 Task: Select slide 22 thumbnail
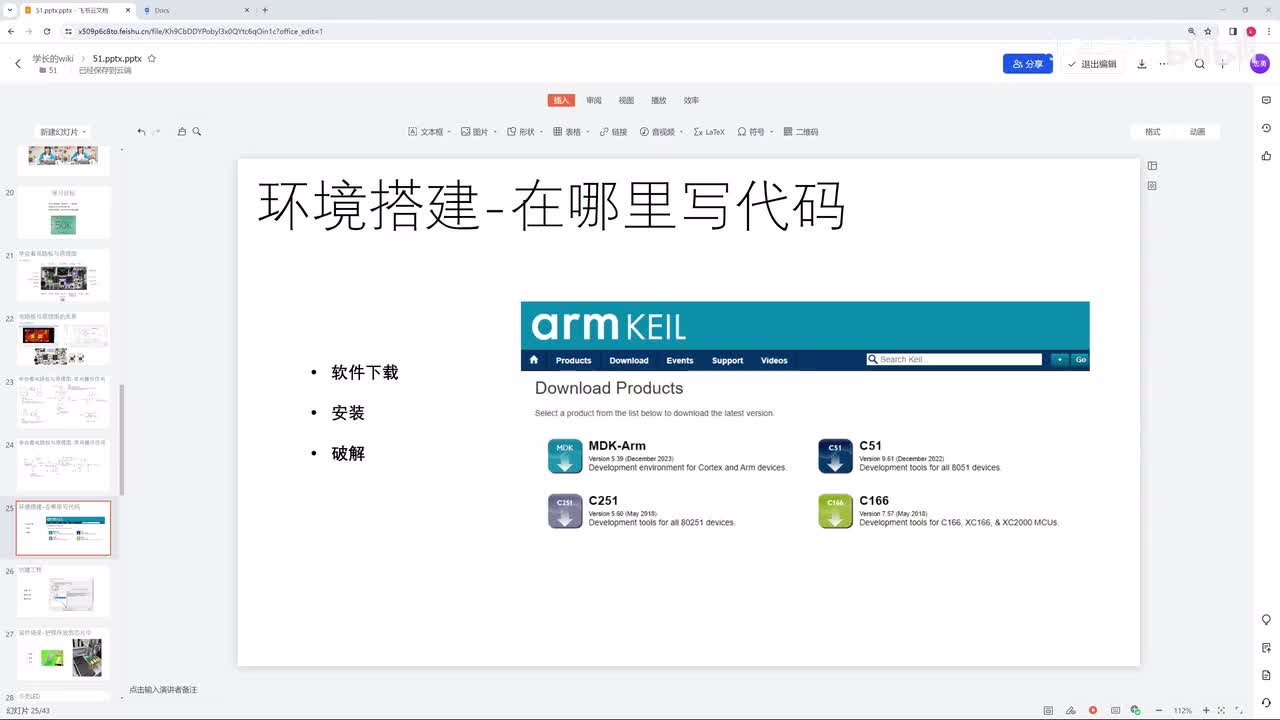[63, 339]
